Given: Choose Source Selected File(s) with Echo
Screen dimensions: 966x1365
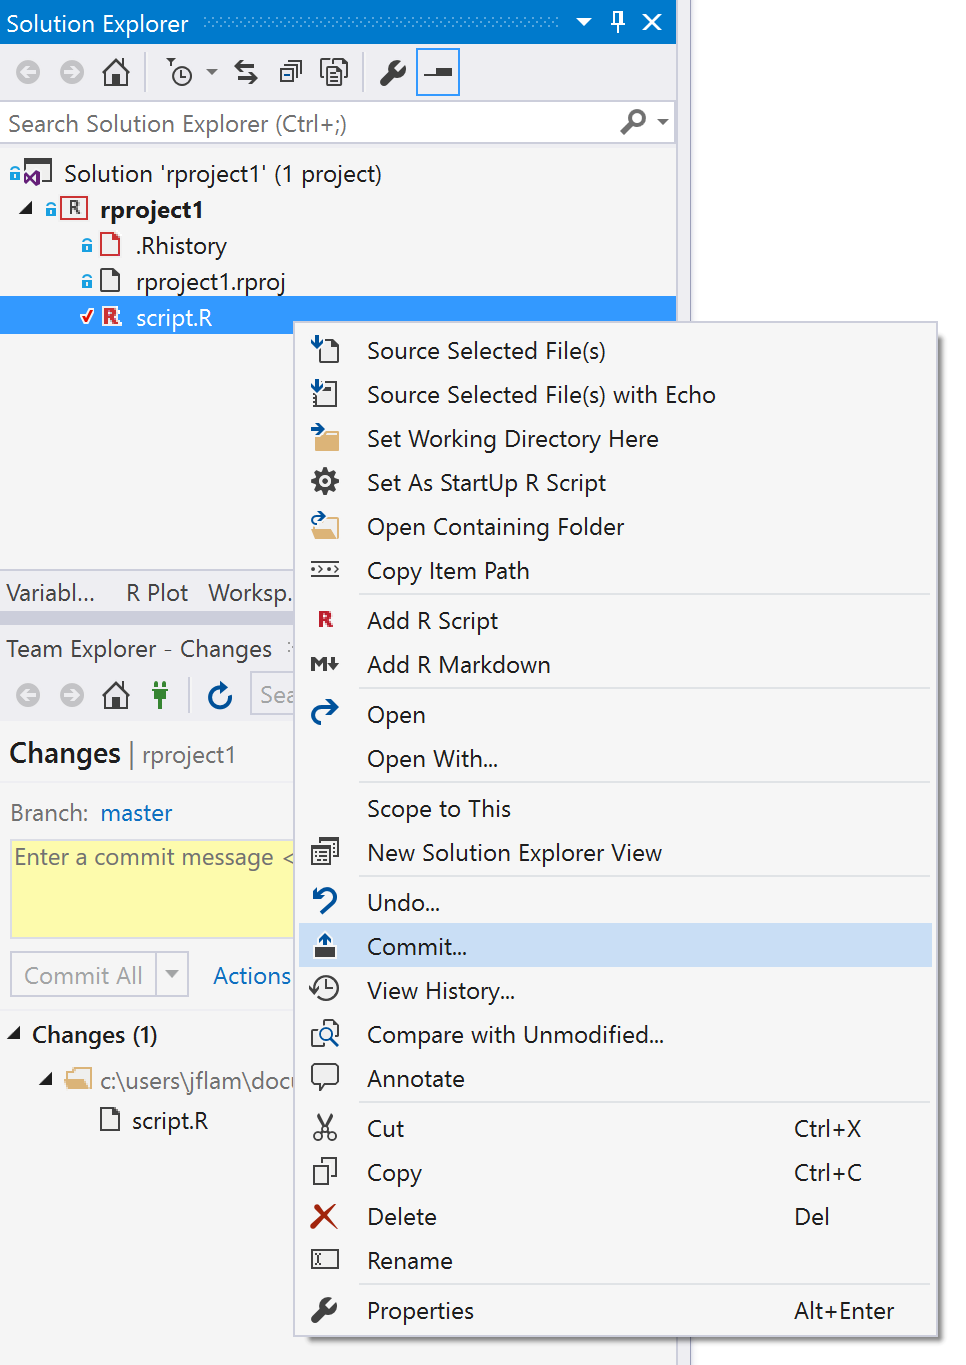Looking at the screenshot, I should pyautogui.click(x=615, y=395).
